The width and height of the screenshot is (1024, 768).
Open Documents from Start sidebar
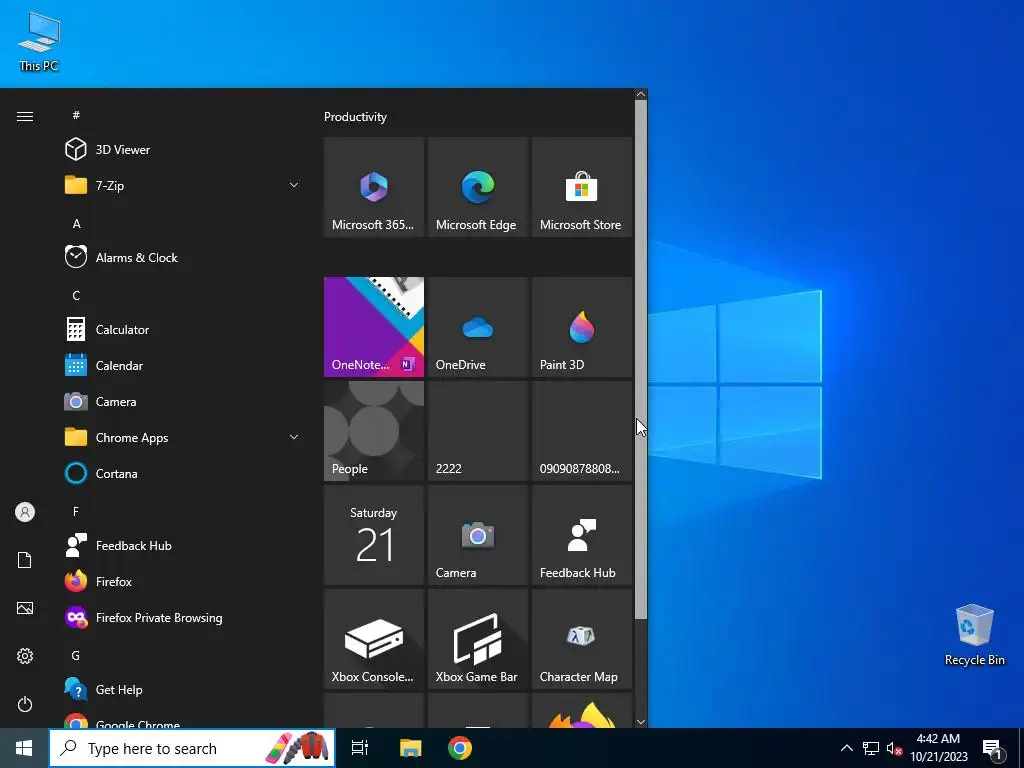coord(25,560)
